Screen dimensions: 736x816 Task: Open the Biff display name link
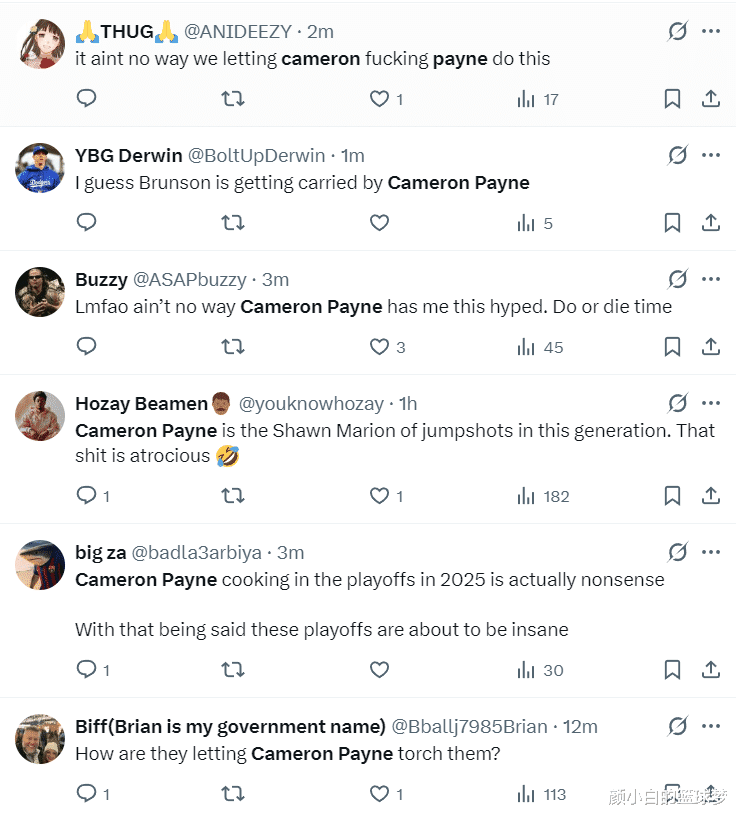230,726
